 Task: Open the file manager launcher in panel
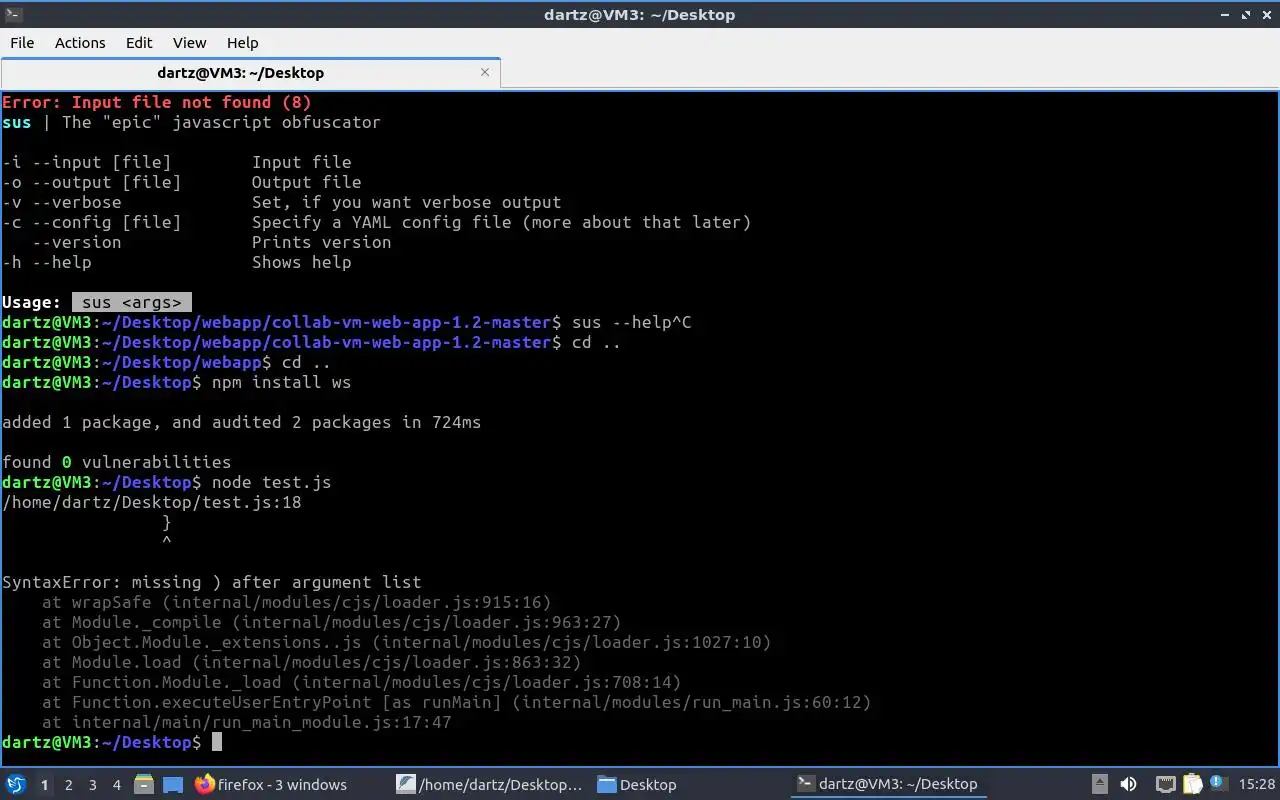[144, 785]
